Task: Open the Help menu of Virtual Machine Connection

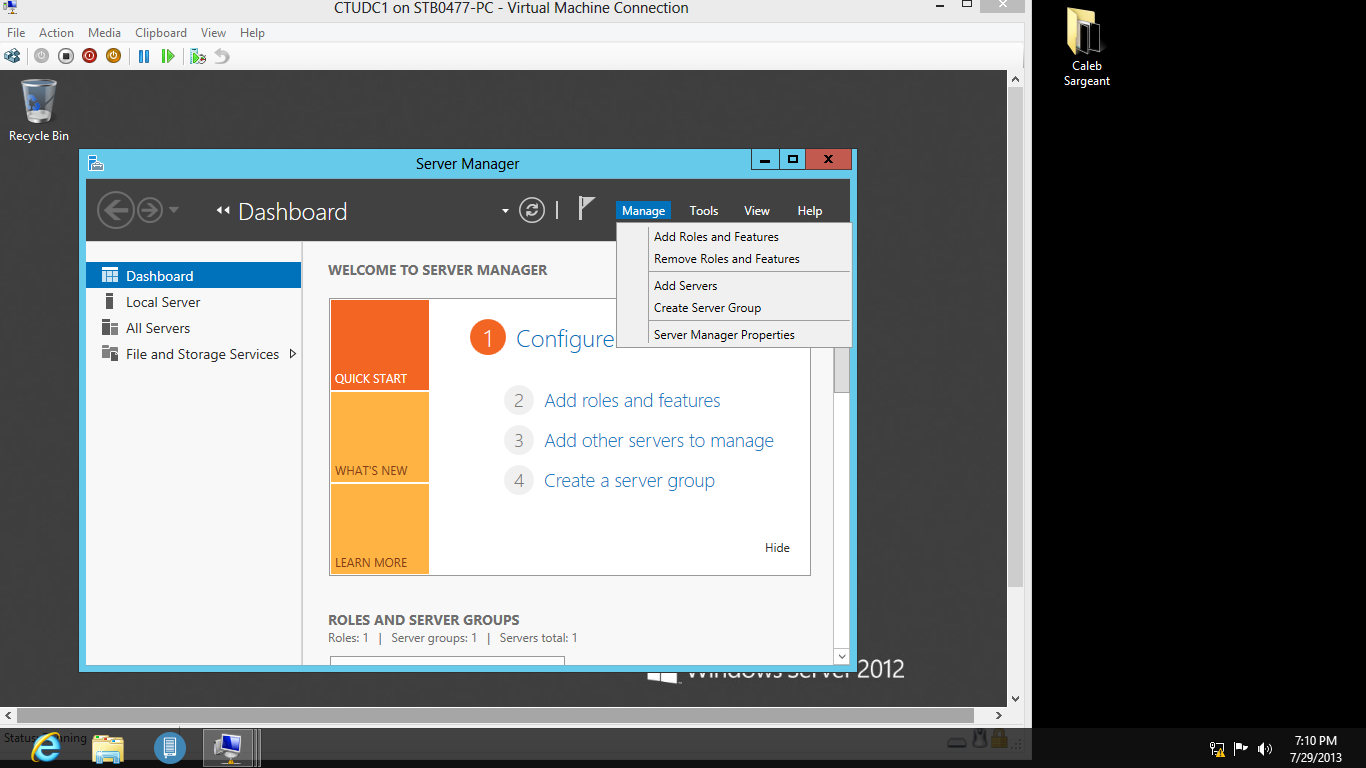Action: pos(252,33)
